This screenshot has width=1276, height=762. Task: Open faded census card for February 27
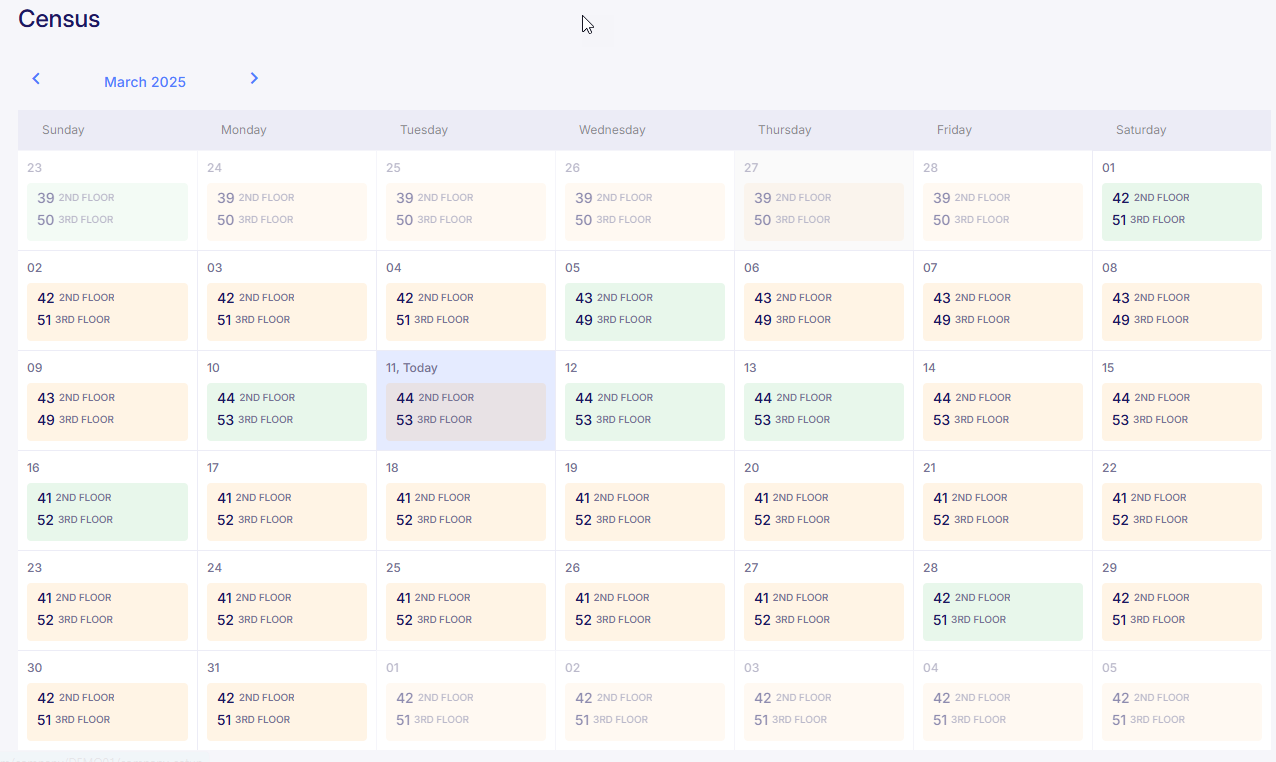tap(824, 212)
